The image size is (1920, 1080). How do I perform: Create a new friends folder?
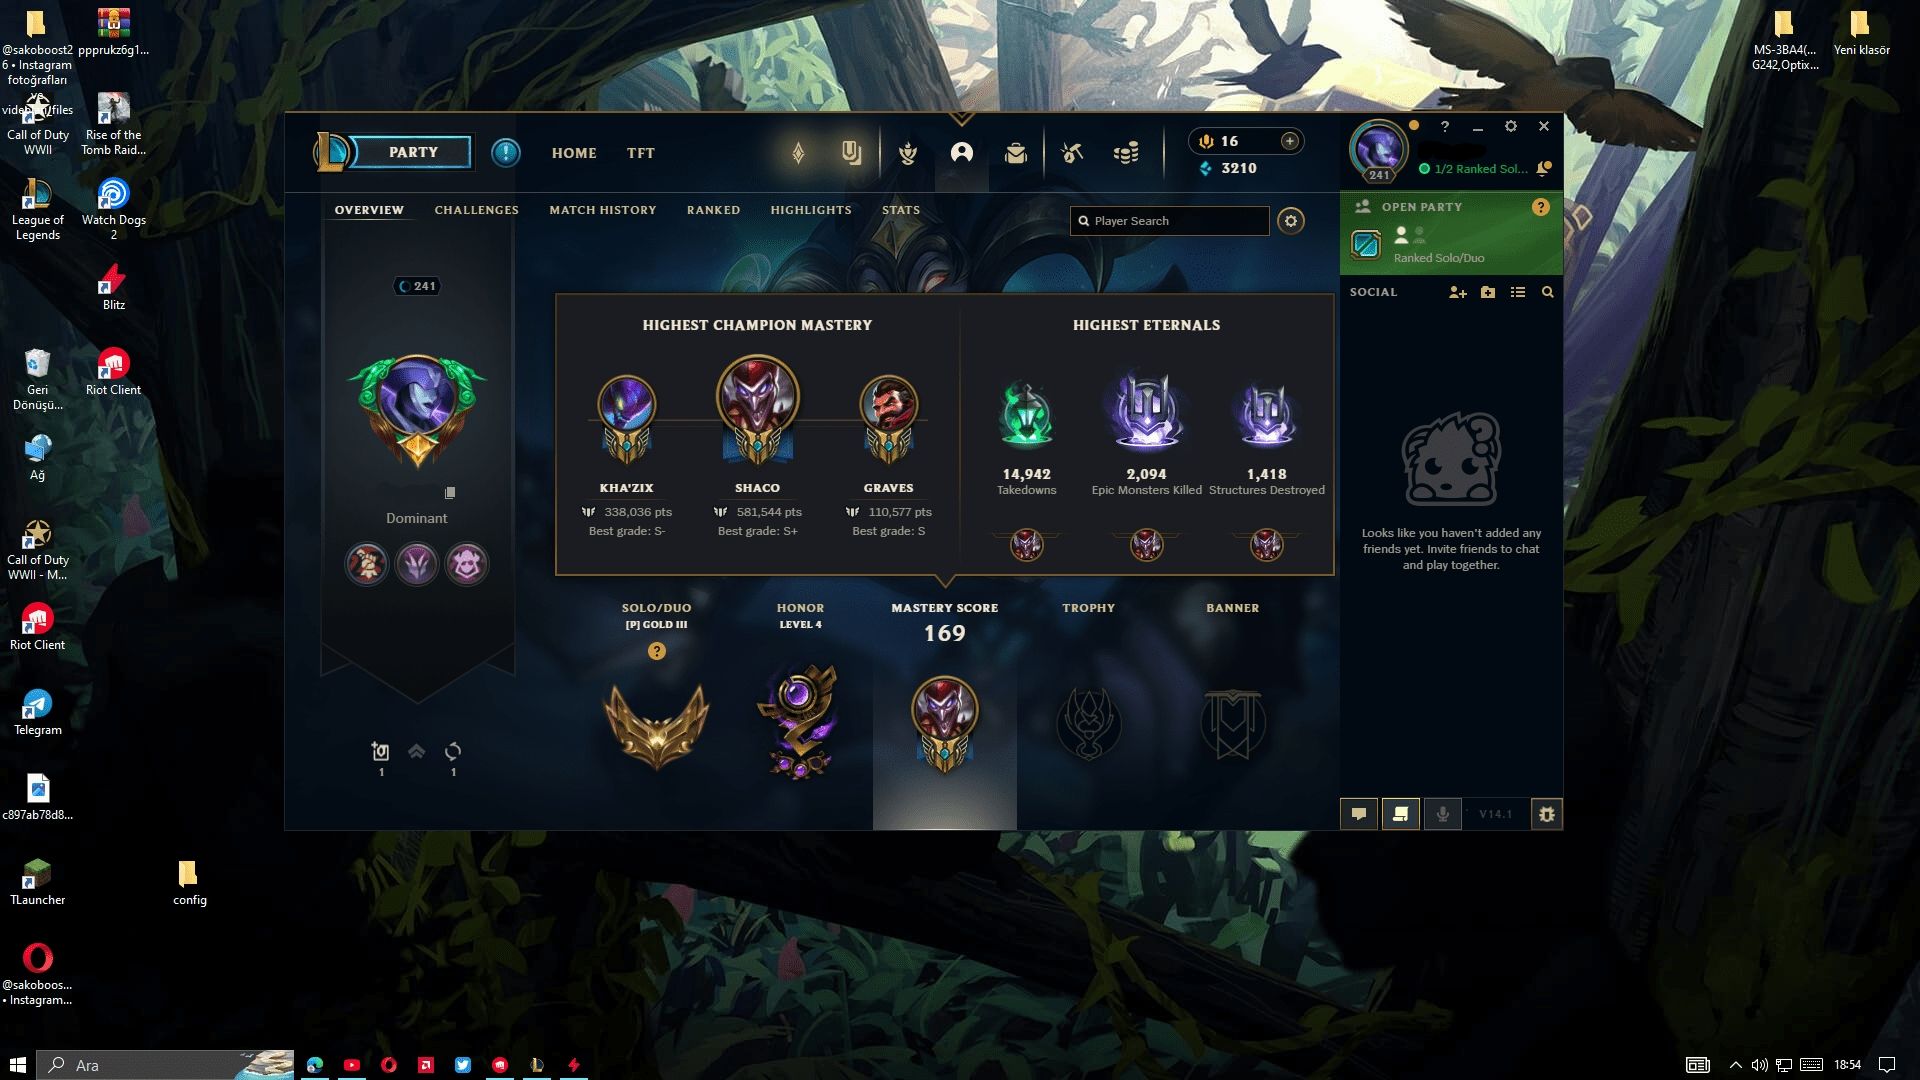[1488, 292]
